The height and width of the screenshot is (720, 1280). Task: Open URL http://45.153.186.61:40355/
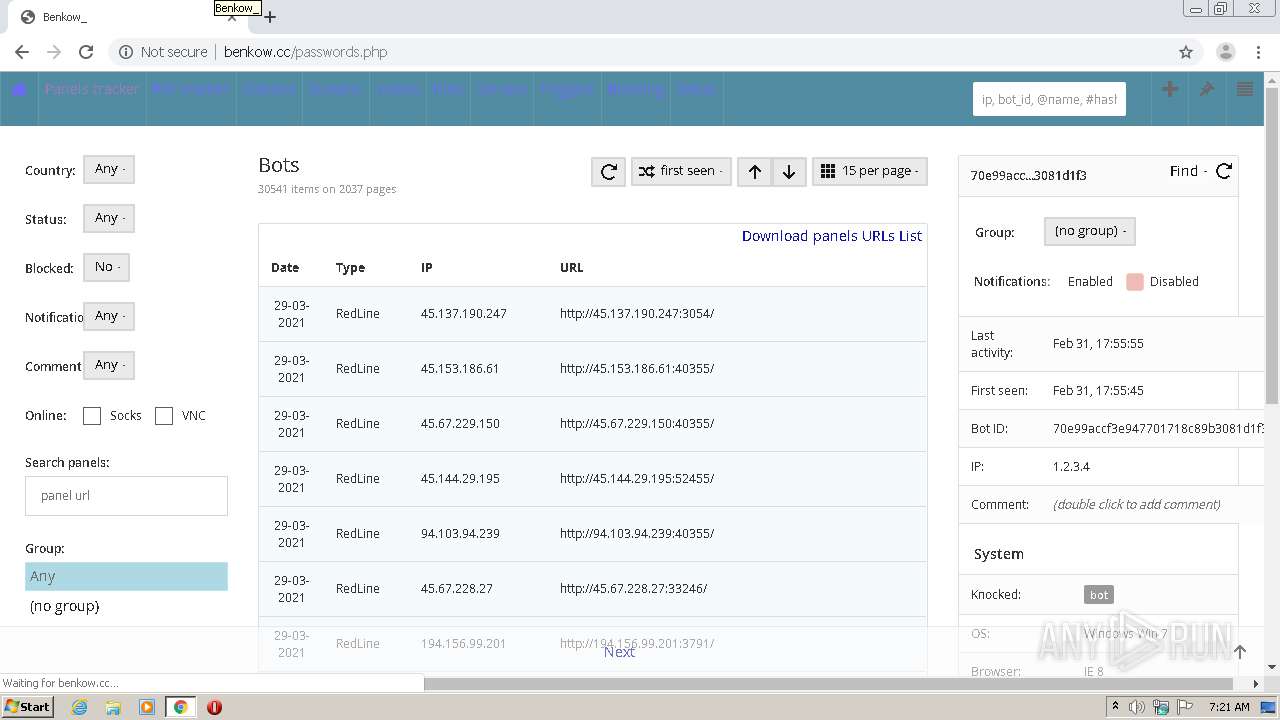637,368
